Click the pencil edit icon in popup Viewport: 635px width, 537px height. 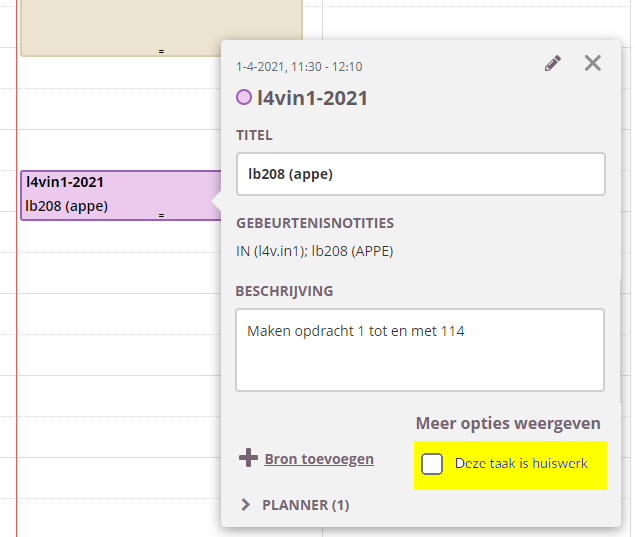point(553,64)
